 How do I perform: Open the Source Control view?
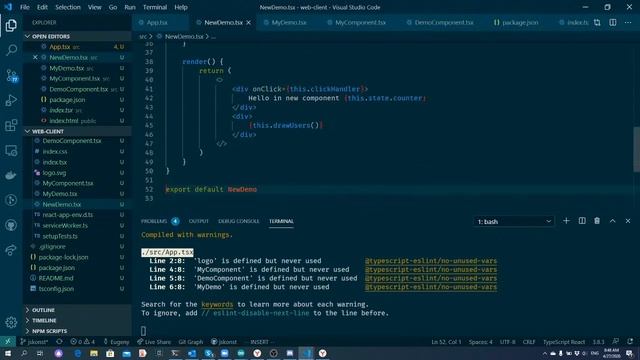11,76
